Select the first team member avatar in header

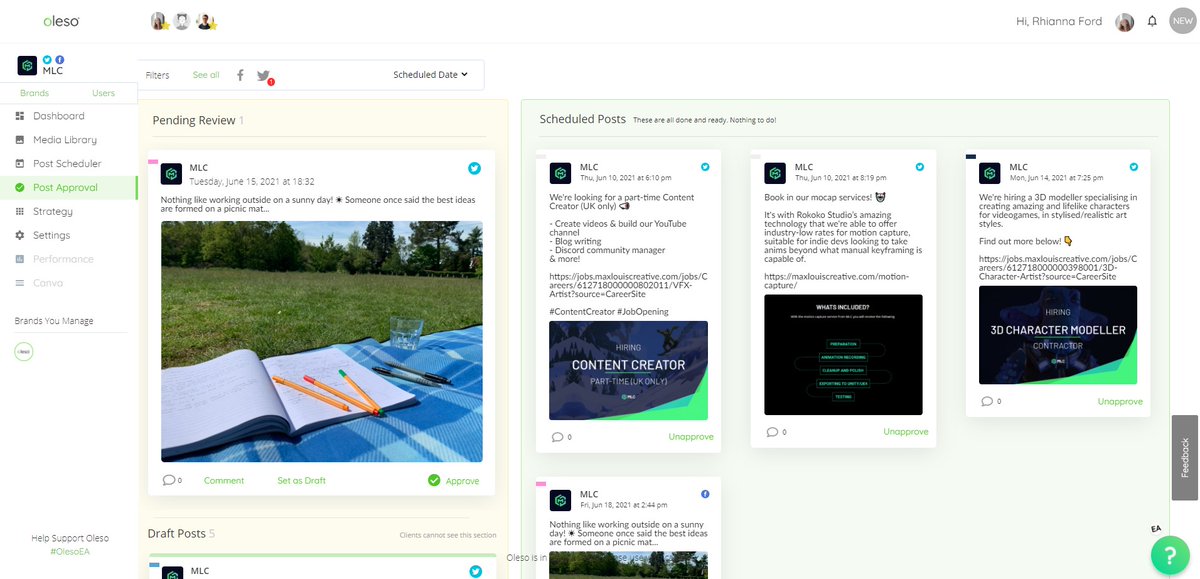159,21
